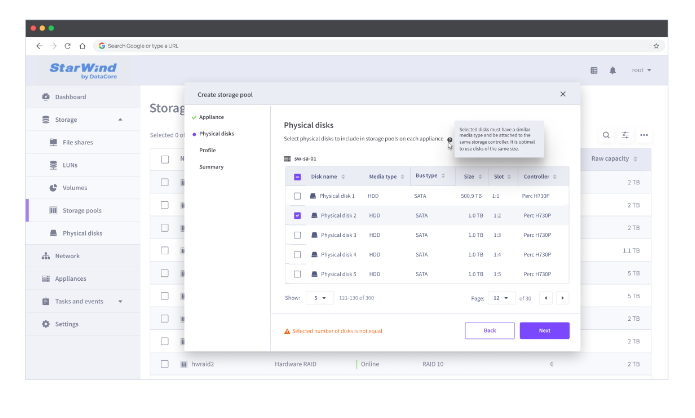Expand Tasks and events chevron
Screen dimensions: 695x418
click(120, 301)
